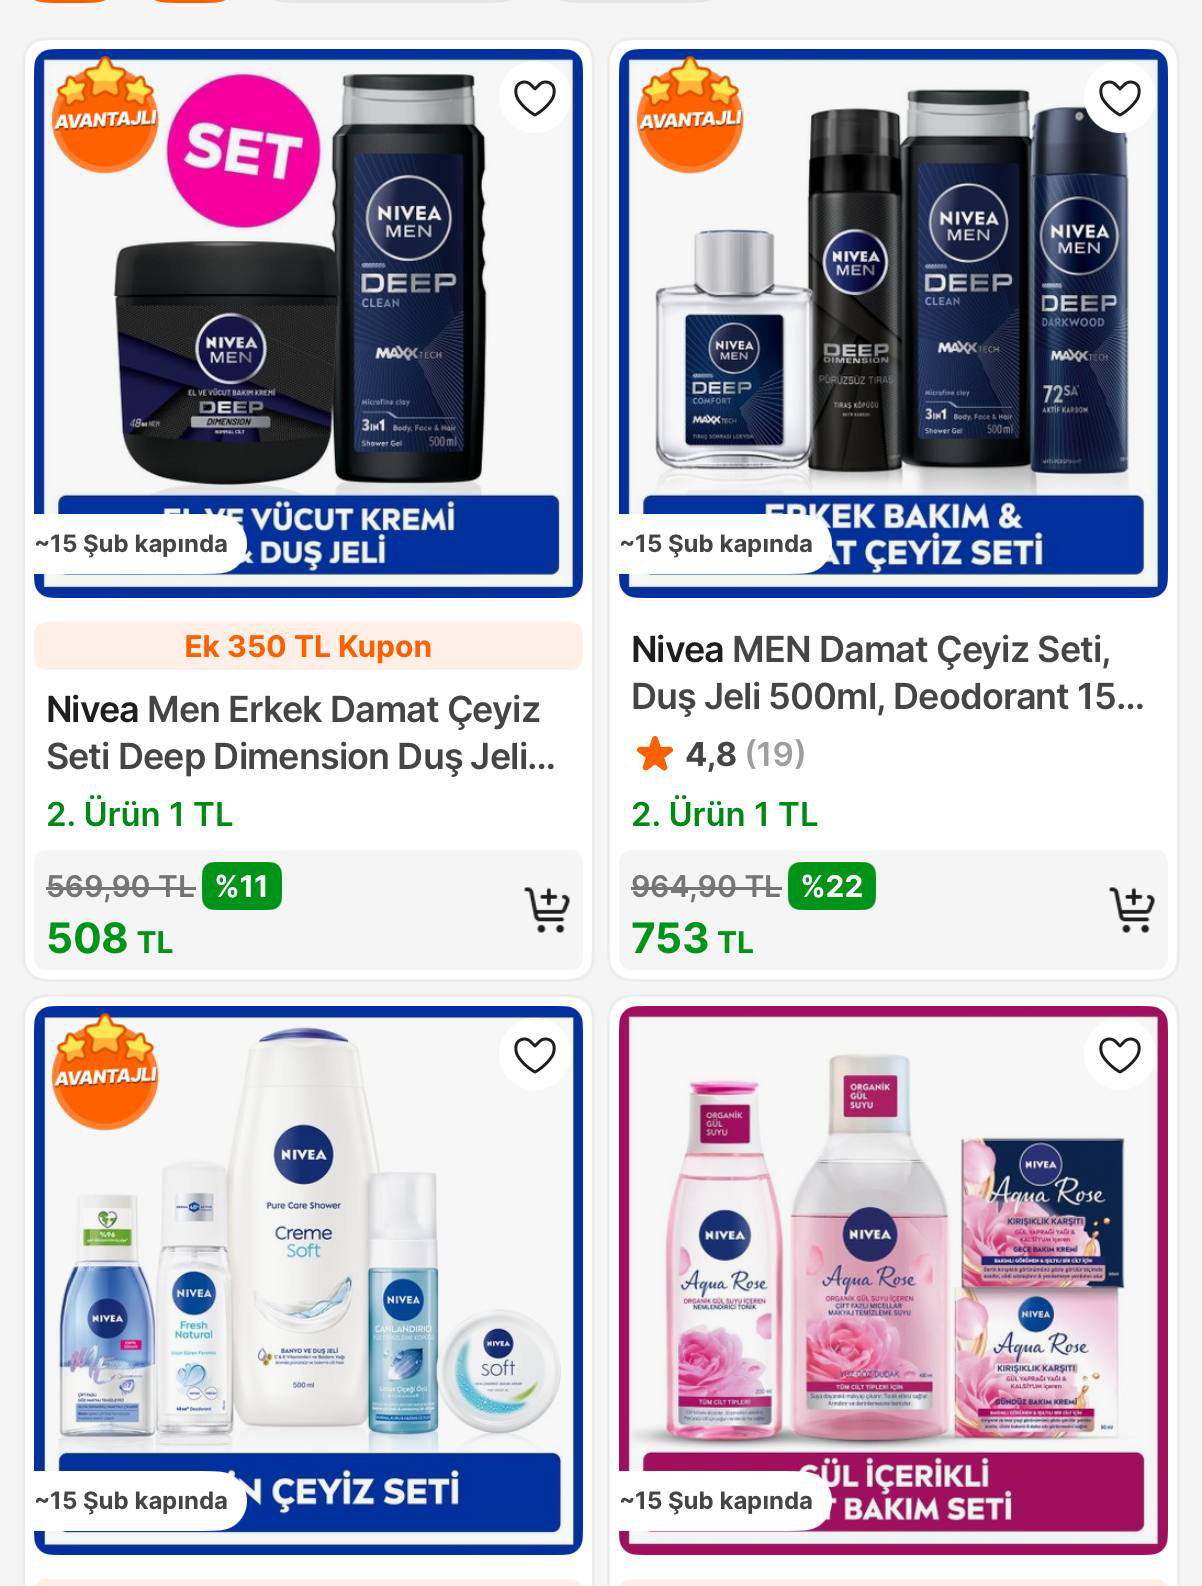Image resolution: width=1202 pixels, height=1586 pixels.
Task: Open the Creme Soft çeyiz seti image
Action: [308, 1280]
